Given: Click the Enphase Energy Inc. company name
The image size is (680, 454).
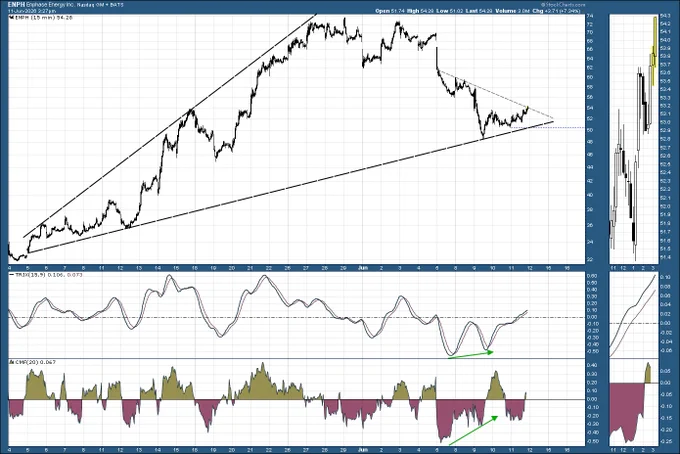Looking at the screenshot, I should [x=51, y=4].
